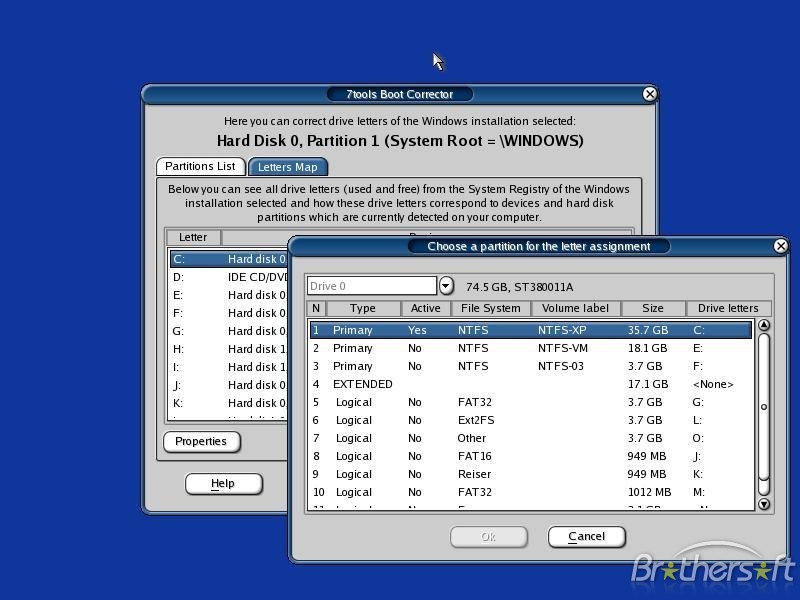This screenshot has width=800, height=600.
Task: Select the J: letter row
Action: tap(229, 385)
